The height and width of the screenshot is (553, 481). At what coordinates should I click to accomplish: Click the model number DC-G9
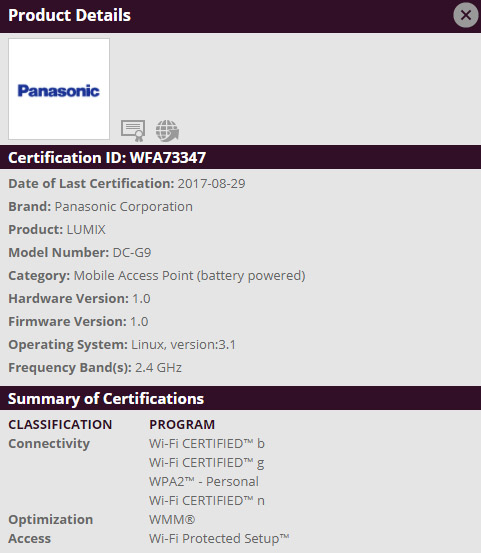(132, 253)
